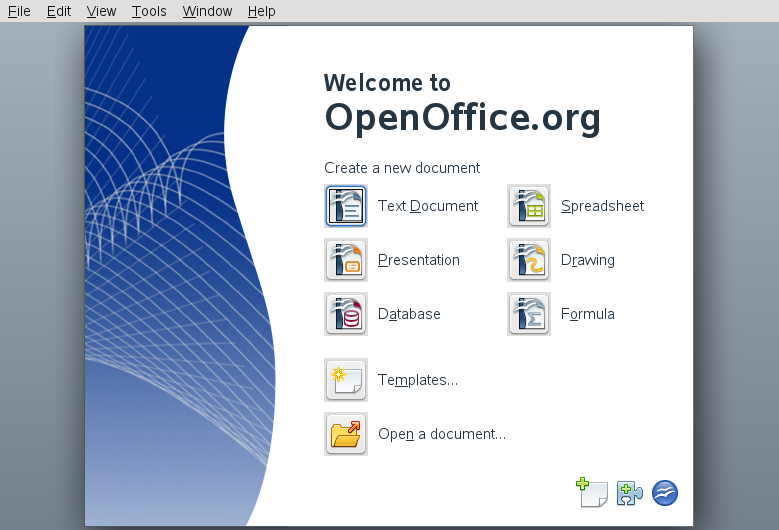
Task: Click the "Spreadsheet" text label
Action: point(602,206)
